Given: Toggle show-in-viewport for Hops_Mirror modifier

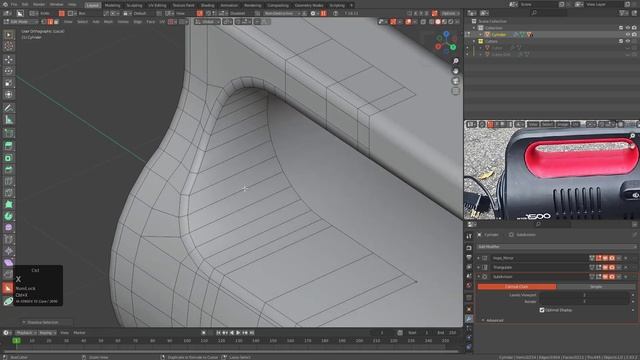Looking at the screenshot, I should pyautogui.click(x=605, y=258).
